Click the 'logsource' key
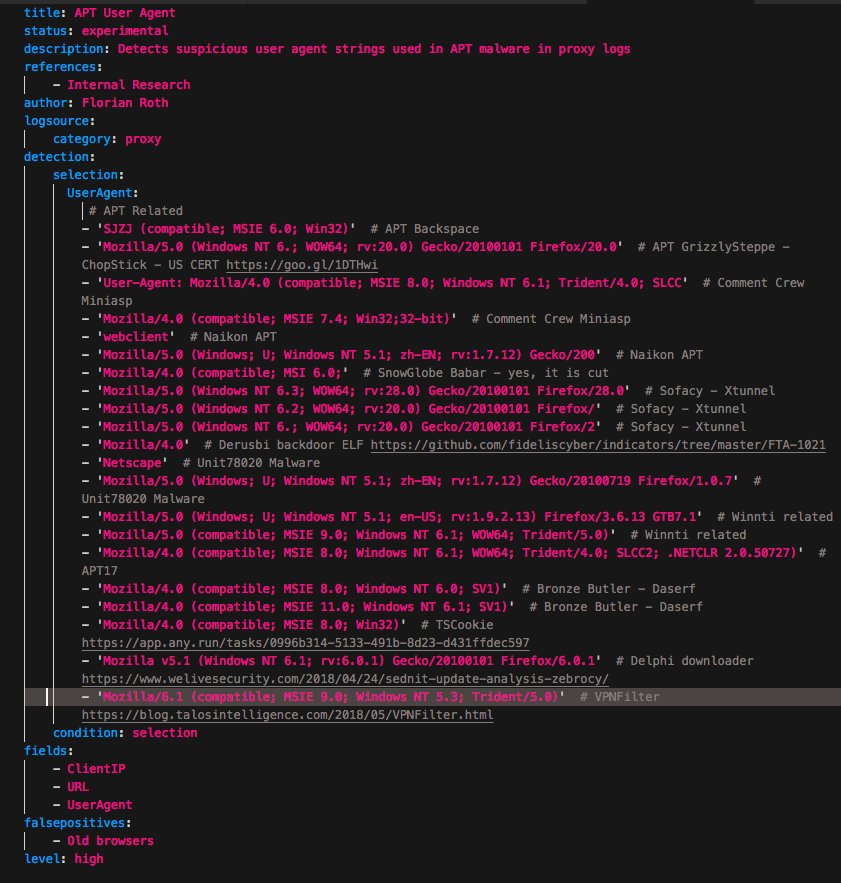Image resolution: width=841 pixels, height=883 pixels. [56, 121]
